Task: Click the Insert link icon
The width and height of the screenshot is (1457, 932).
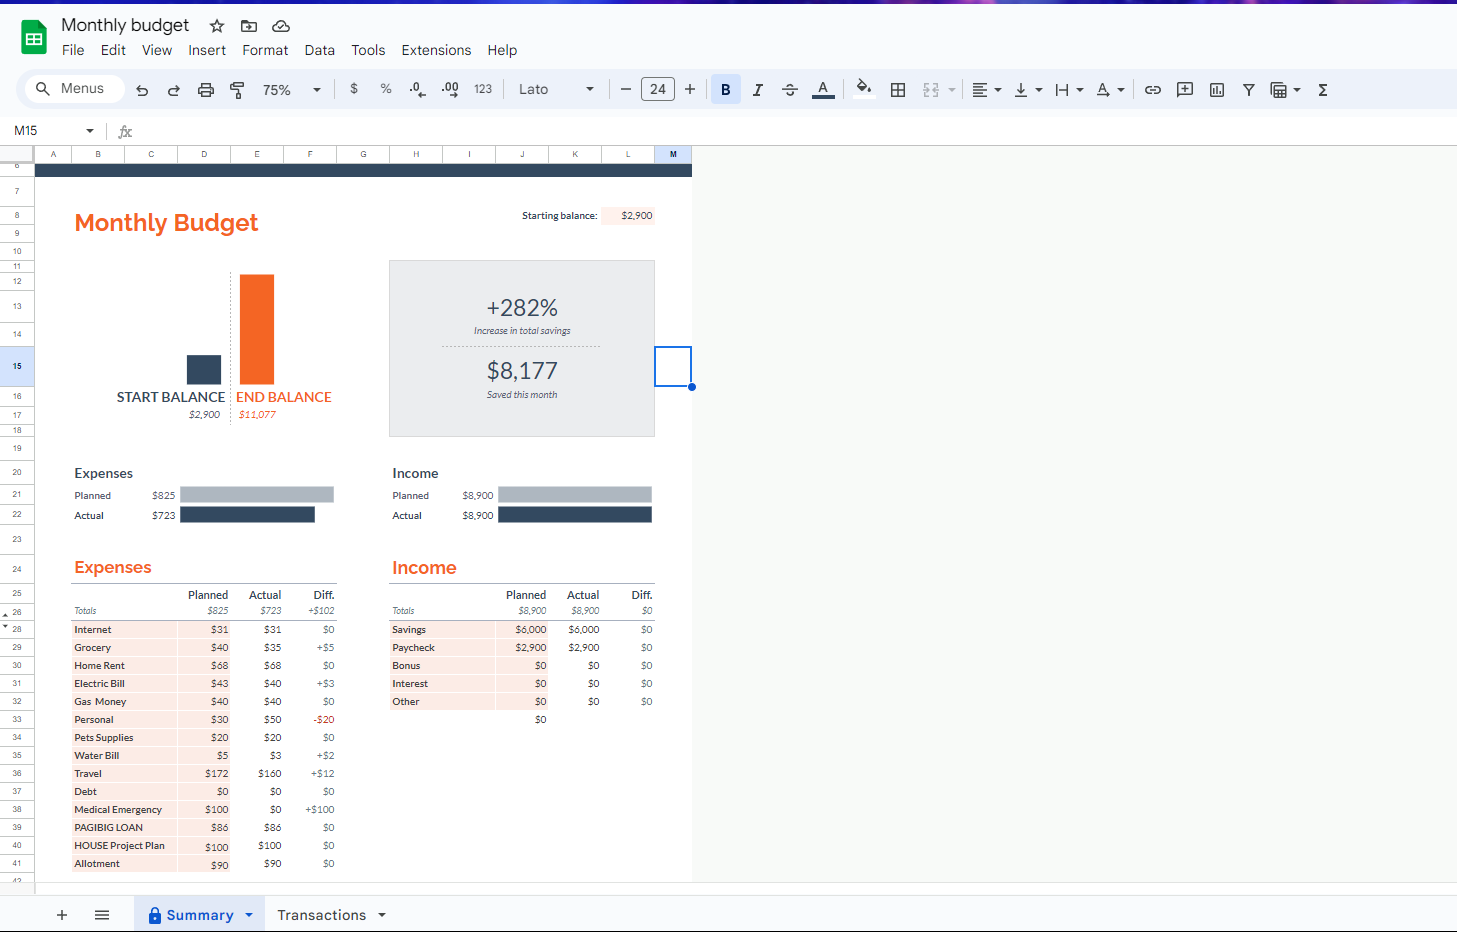Action: click(x=1153, y=90)
